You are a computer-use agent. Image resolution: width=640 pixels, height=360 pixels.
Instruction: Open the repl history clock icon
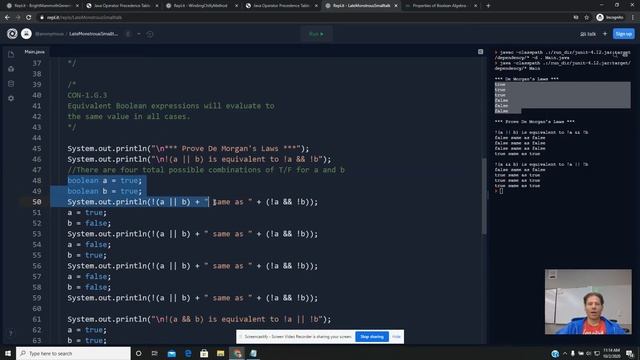click(150, 34)
